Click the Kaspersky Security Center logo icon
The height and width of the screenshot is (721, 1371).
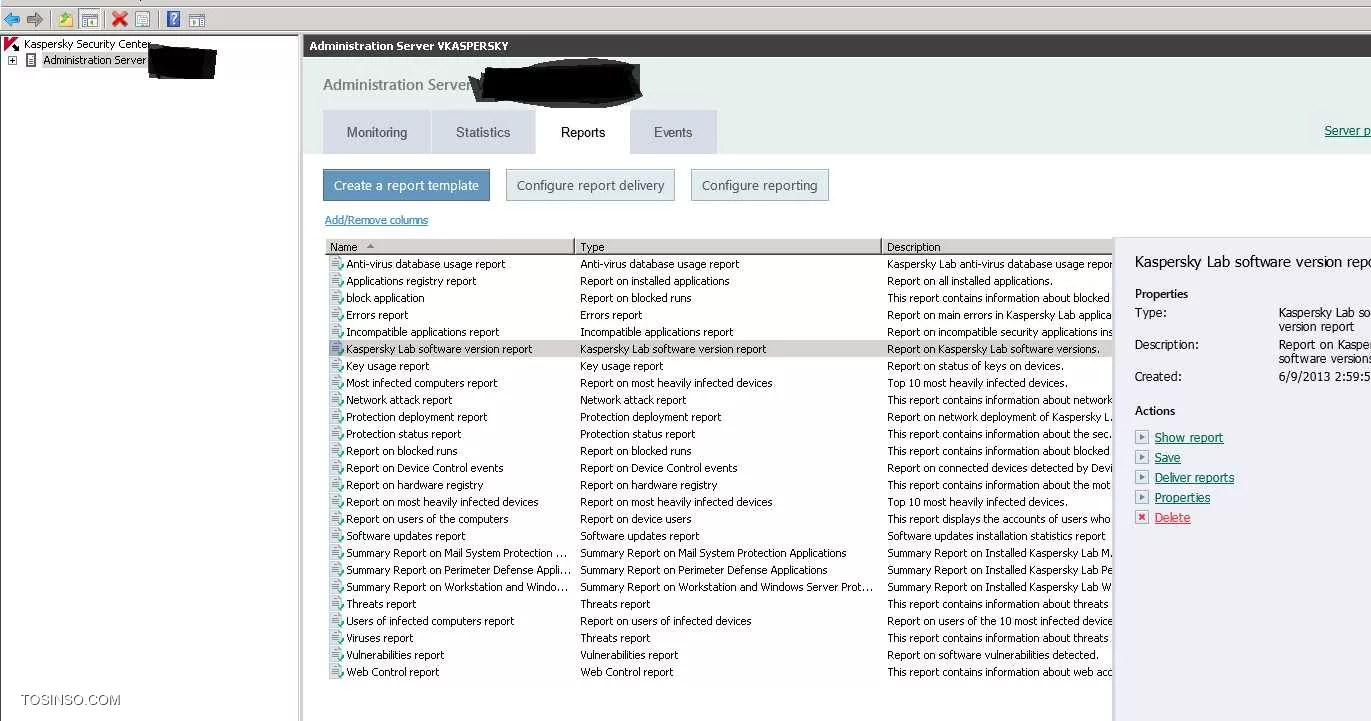pos(12,44)
